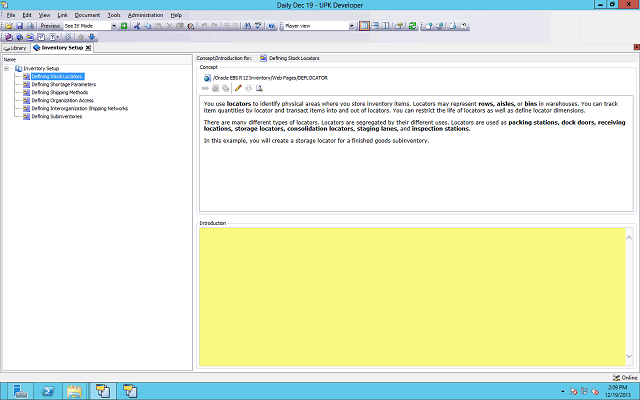Open the Administration menu
This screenshot has height=400, width=640.
145,16
